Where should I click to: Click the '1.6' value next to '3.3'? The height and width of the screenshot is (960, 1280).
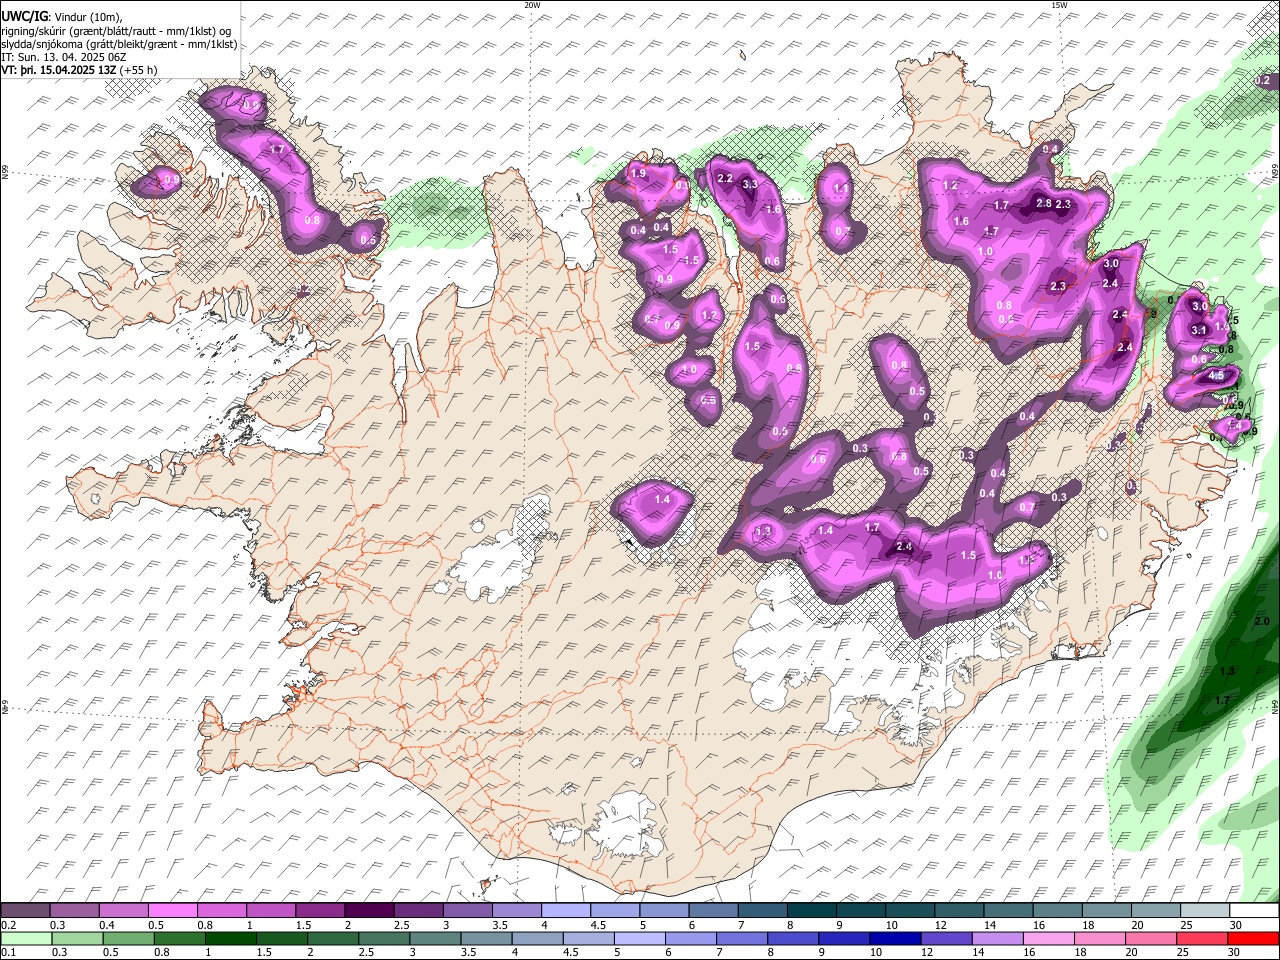click(x=772, y=210)
